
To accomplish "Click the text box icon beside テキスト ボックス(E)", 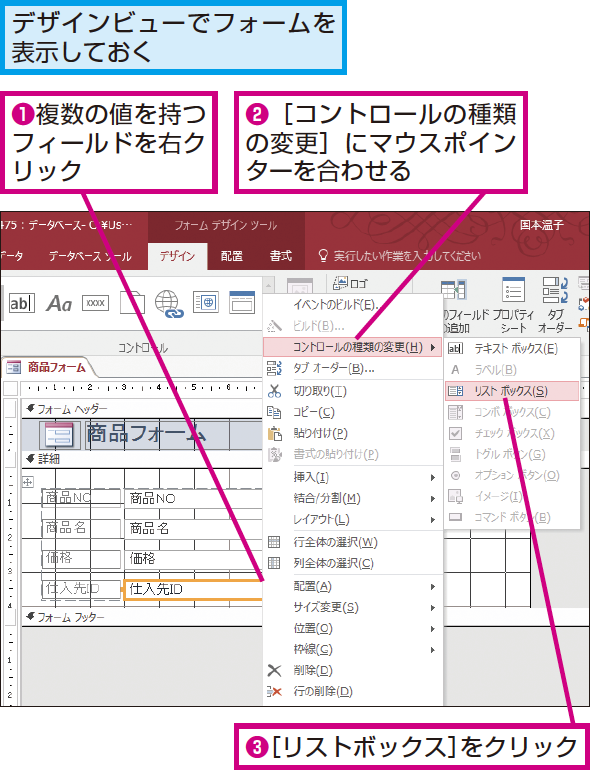I will pos(456,349).
